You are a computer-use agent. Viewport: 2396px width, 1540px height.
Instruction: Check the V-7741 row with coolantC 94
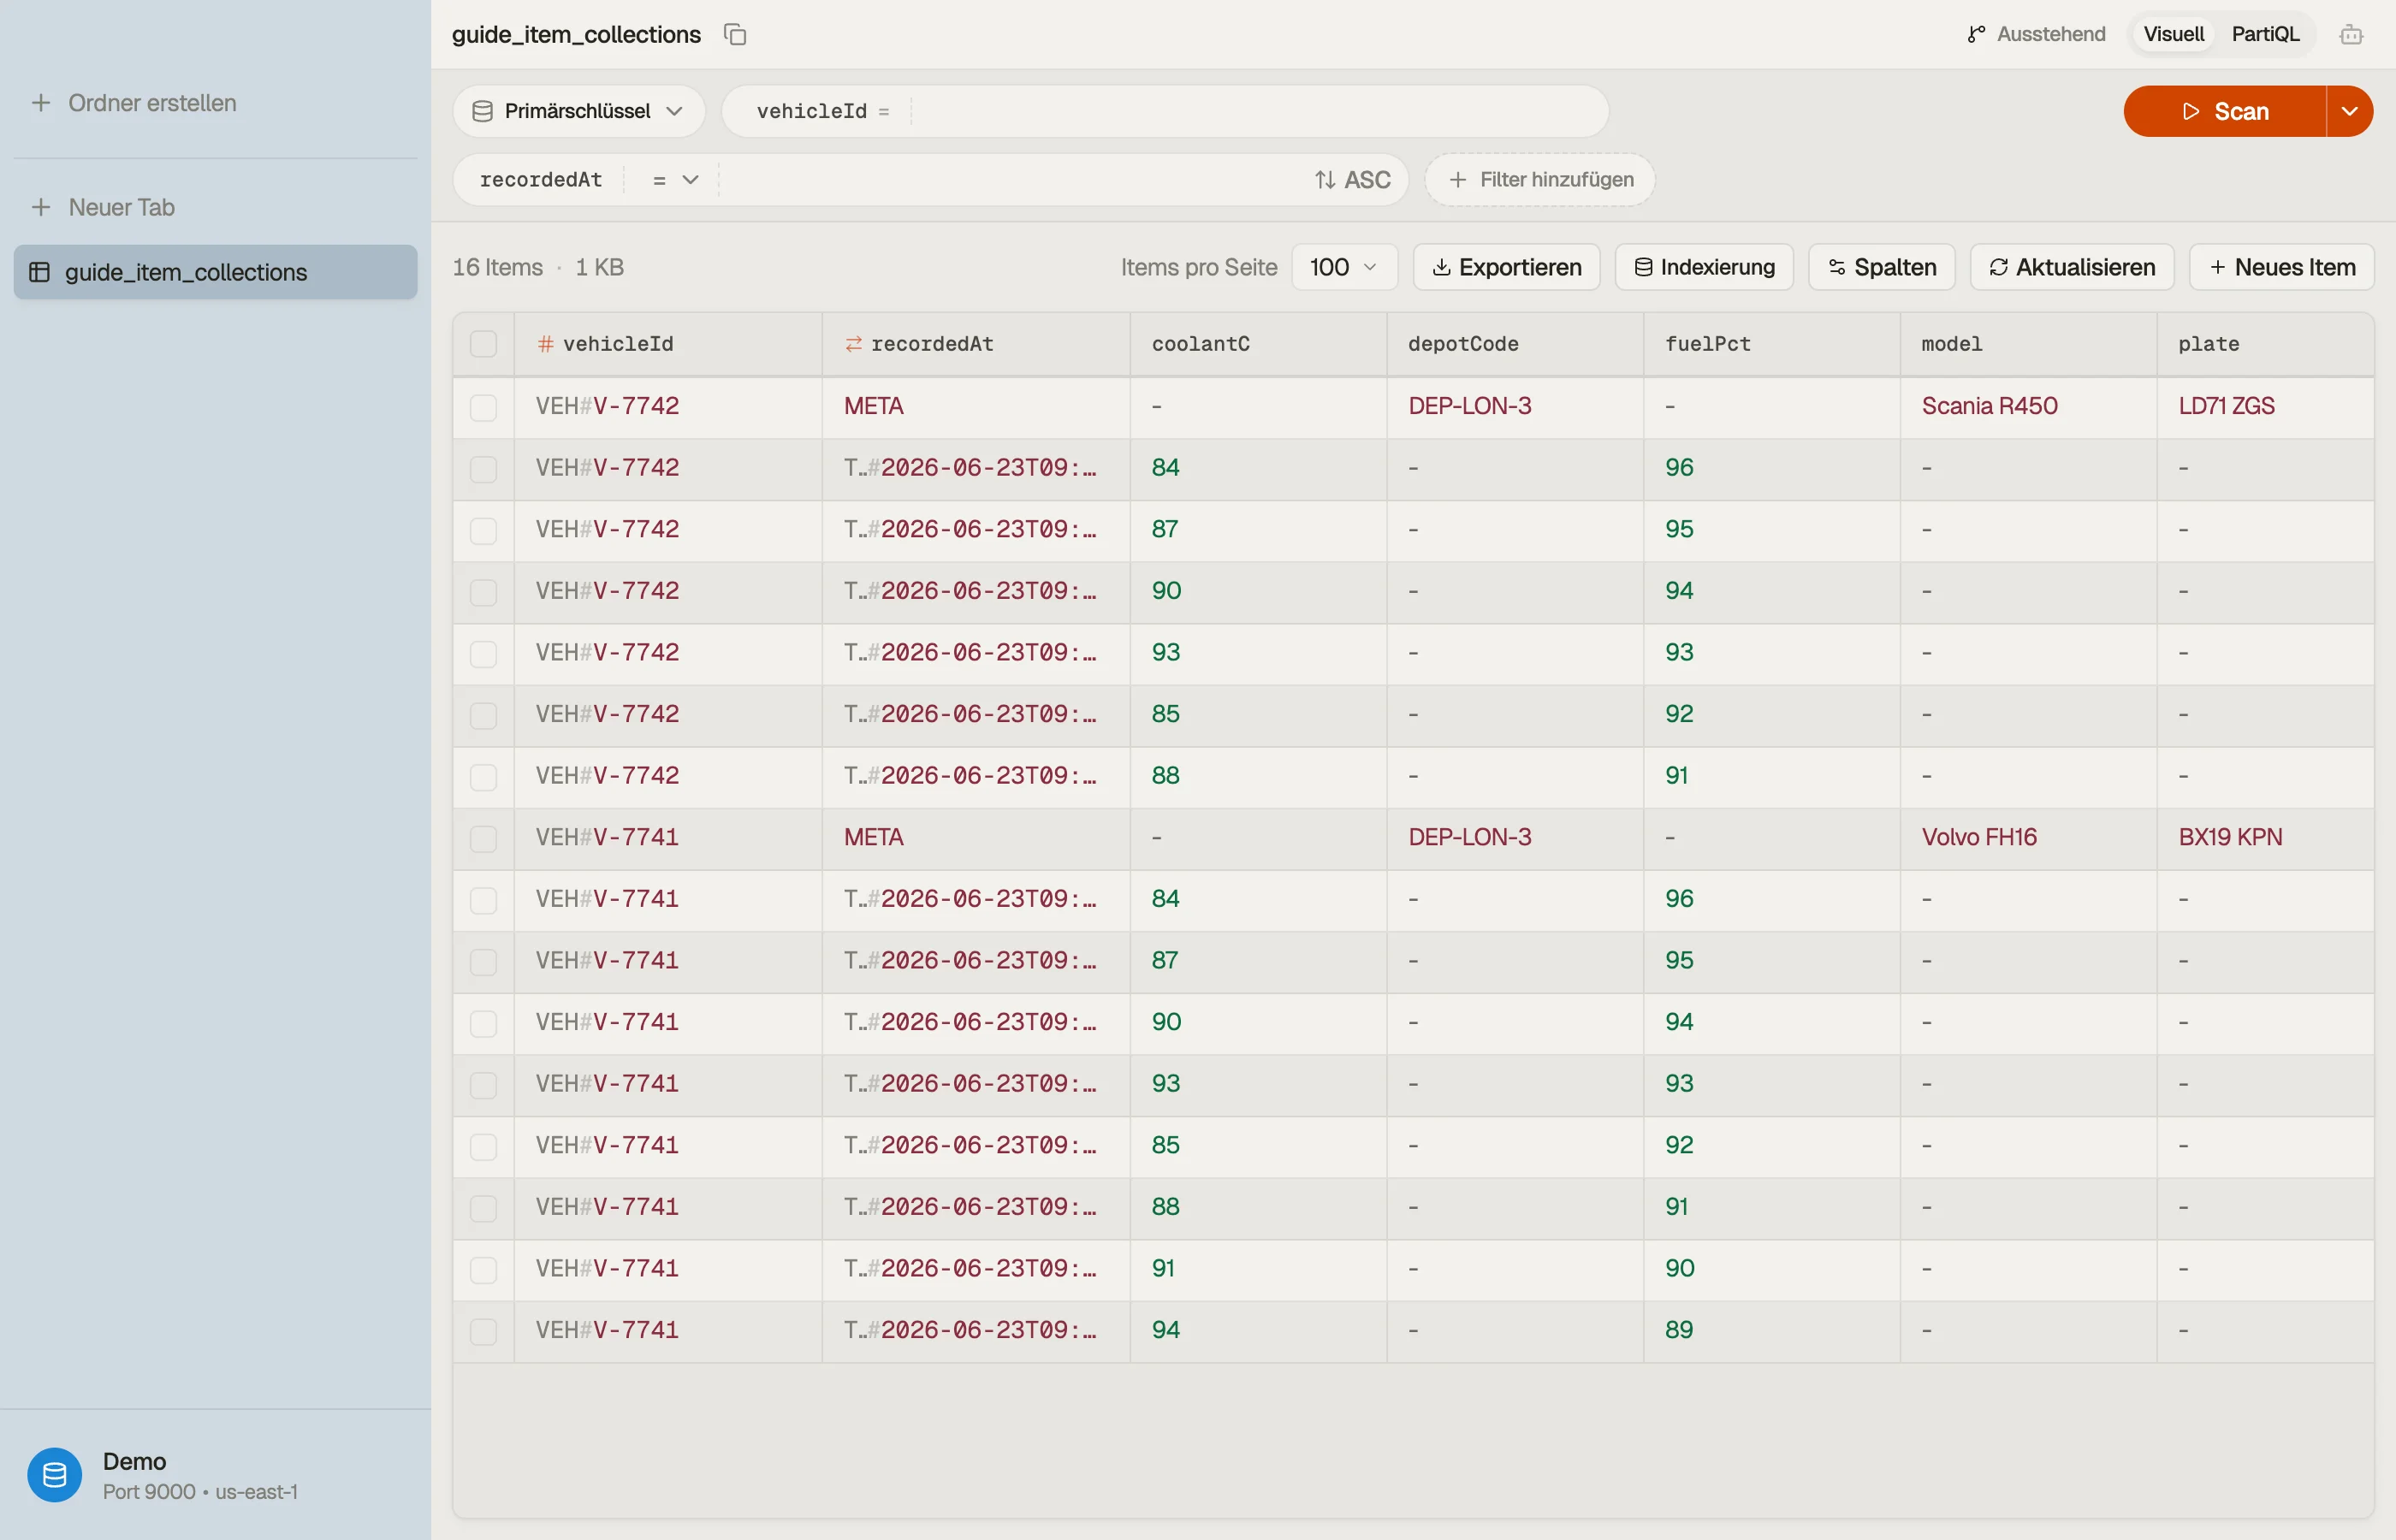tap(483, 1331)
